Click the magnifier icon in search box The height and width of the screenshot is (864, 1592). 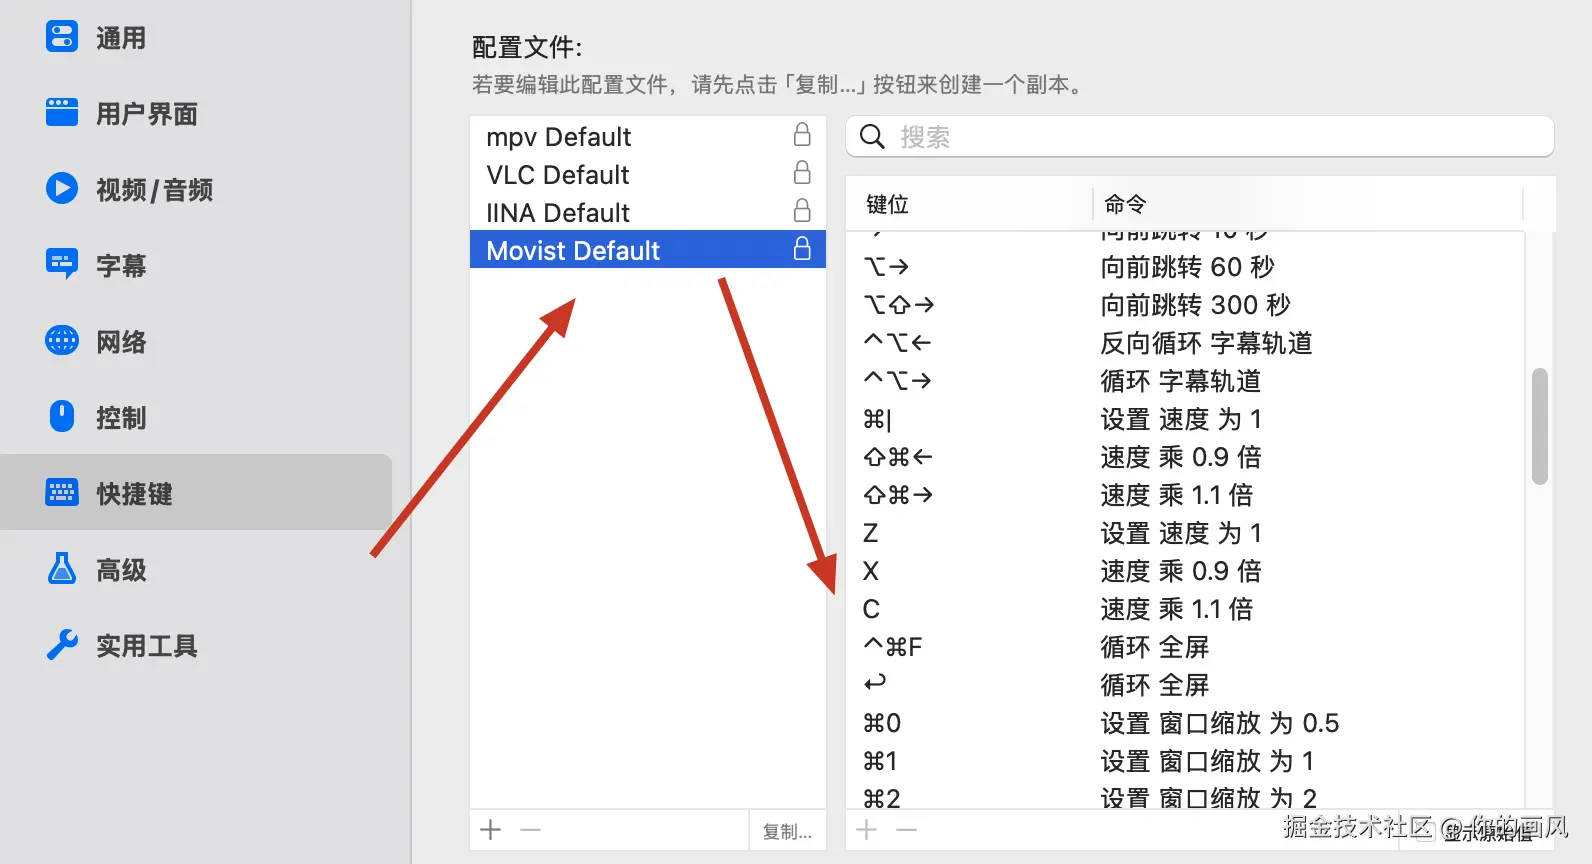pyautogui.click(x=872, y=136)
